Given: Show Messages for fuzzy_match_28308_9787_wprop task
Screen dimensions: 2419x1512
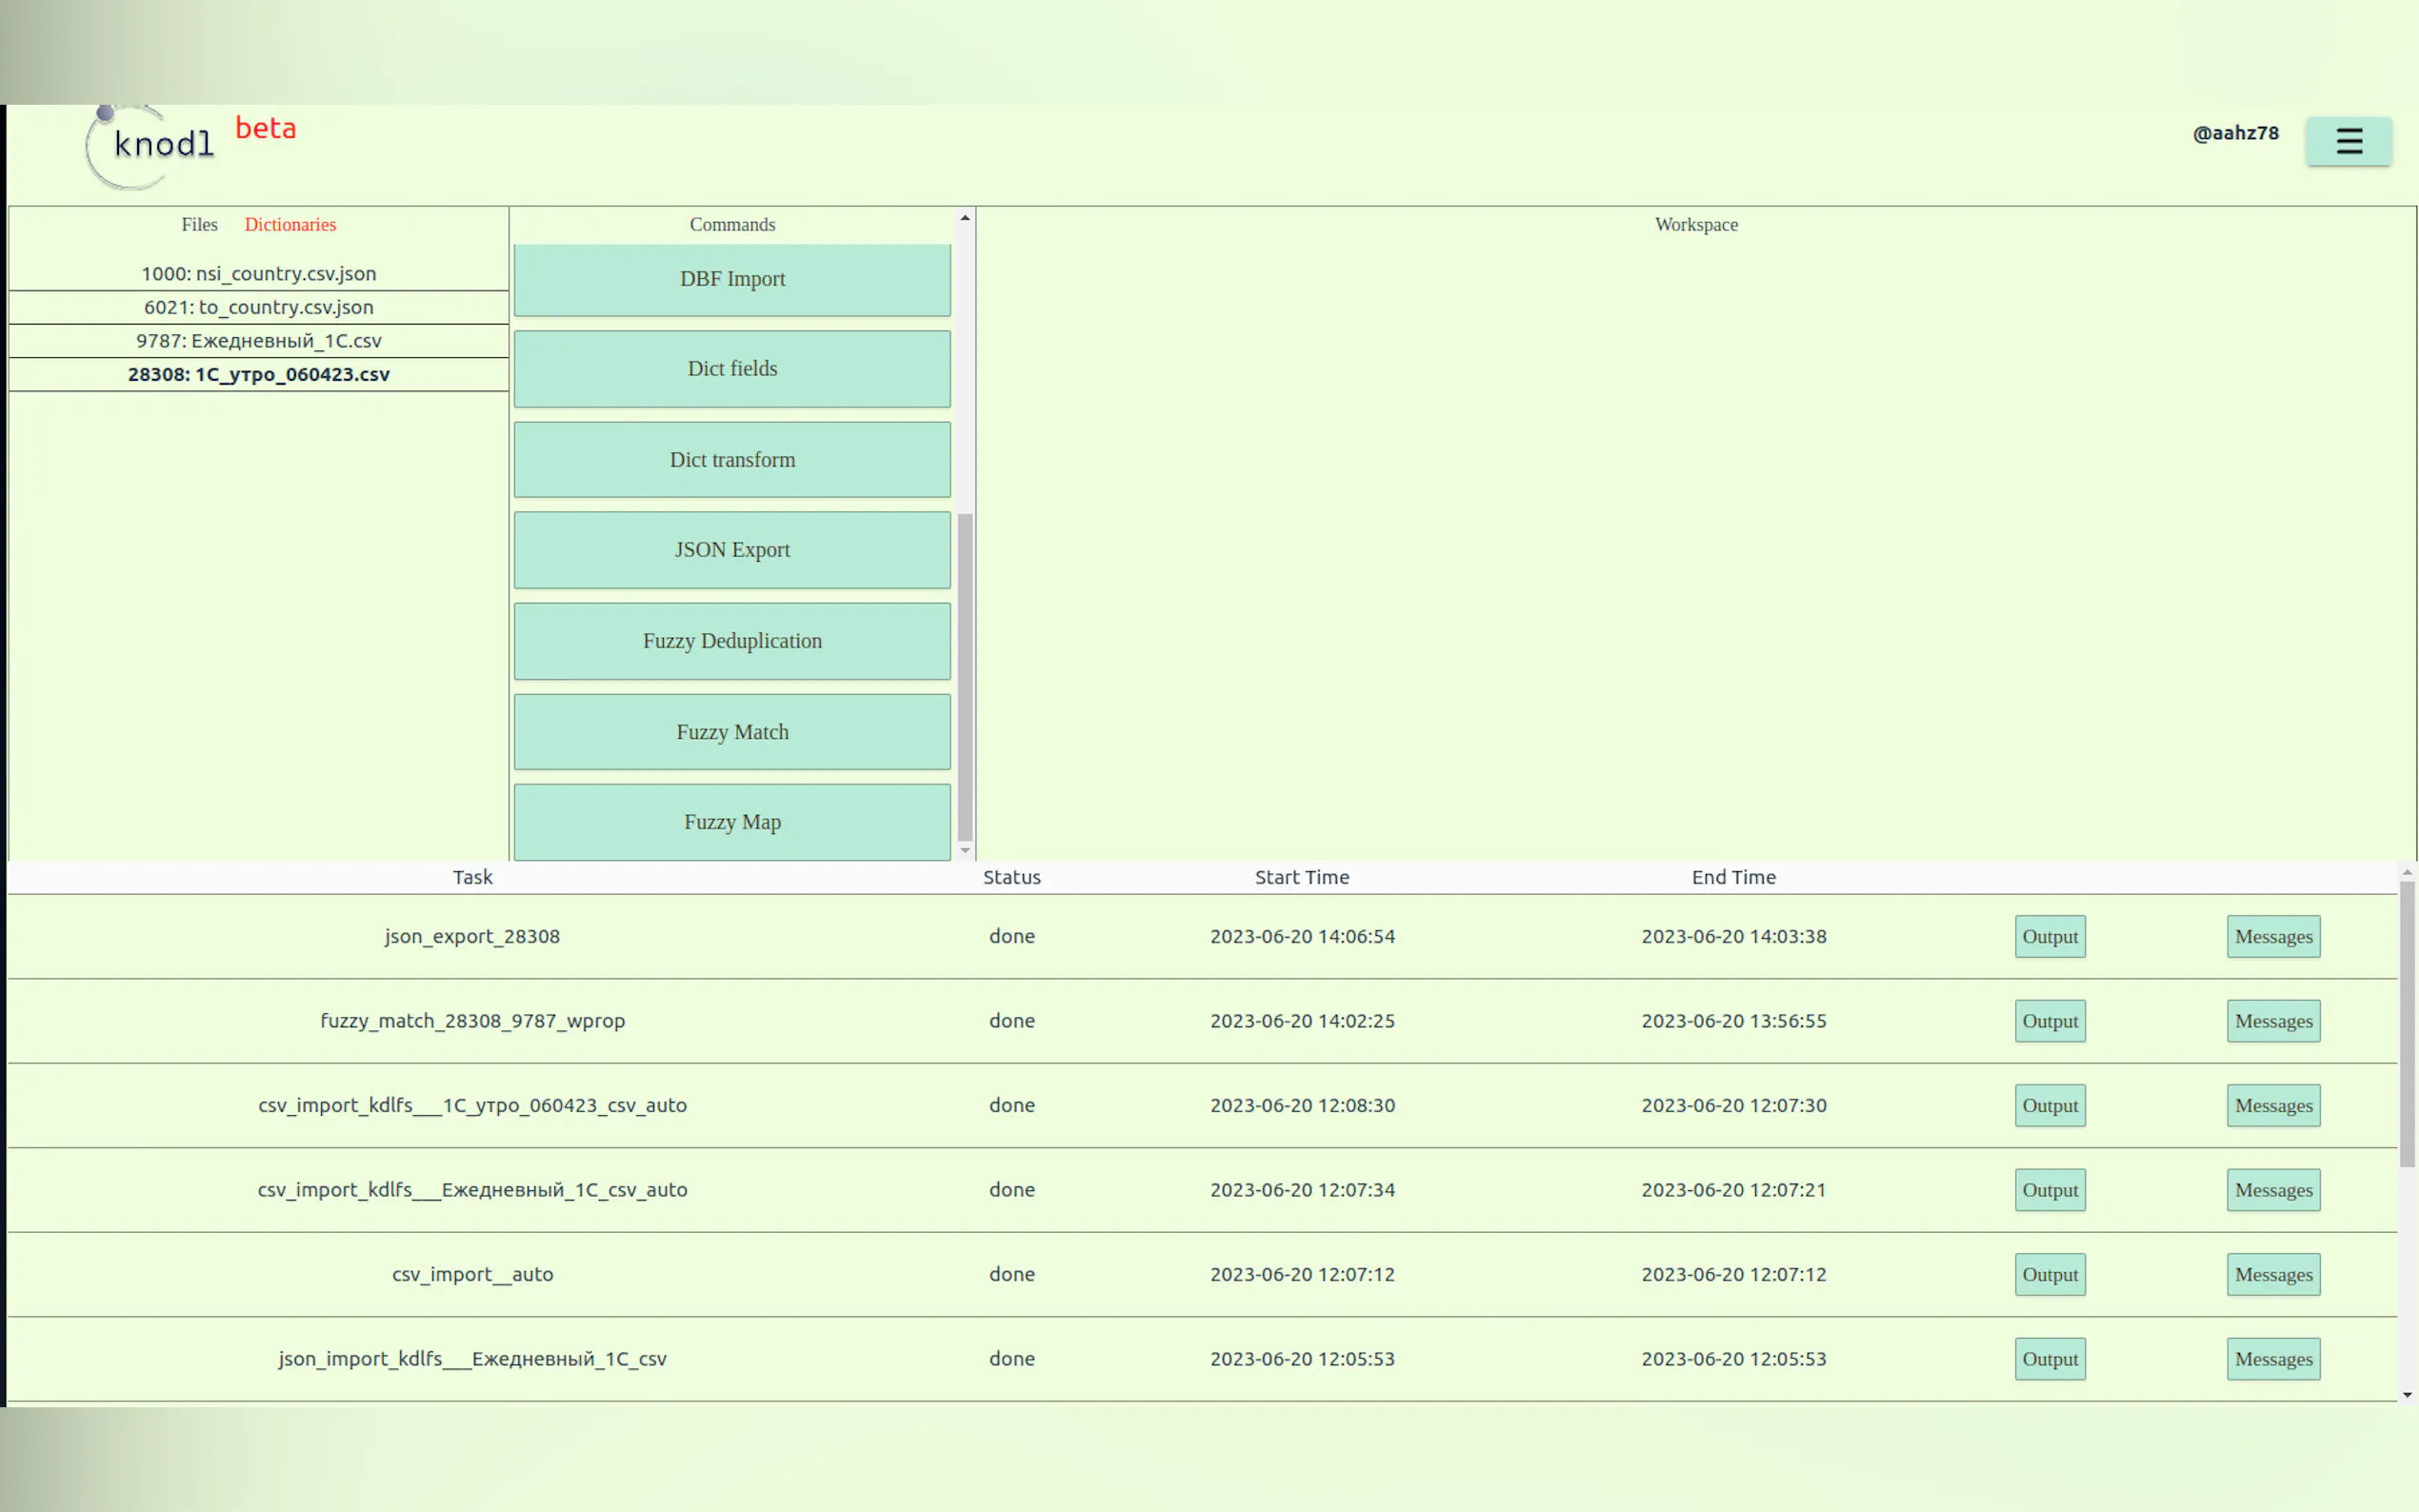Looking at the screenshot, I should pos(2272,1021).
